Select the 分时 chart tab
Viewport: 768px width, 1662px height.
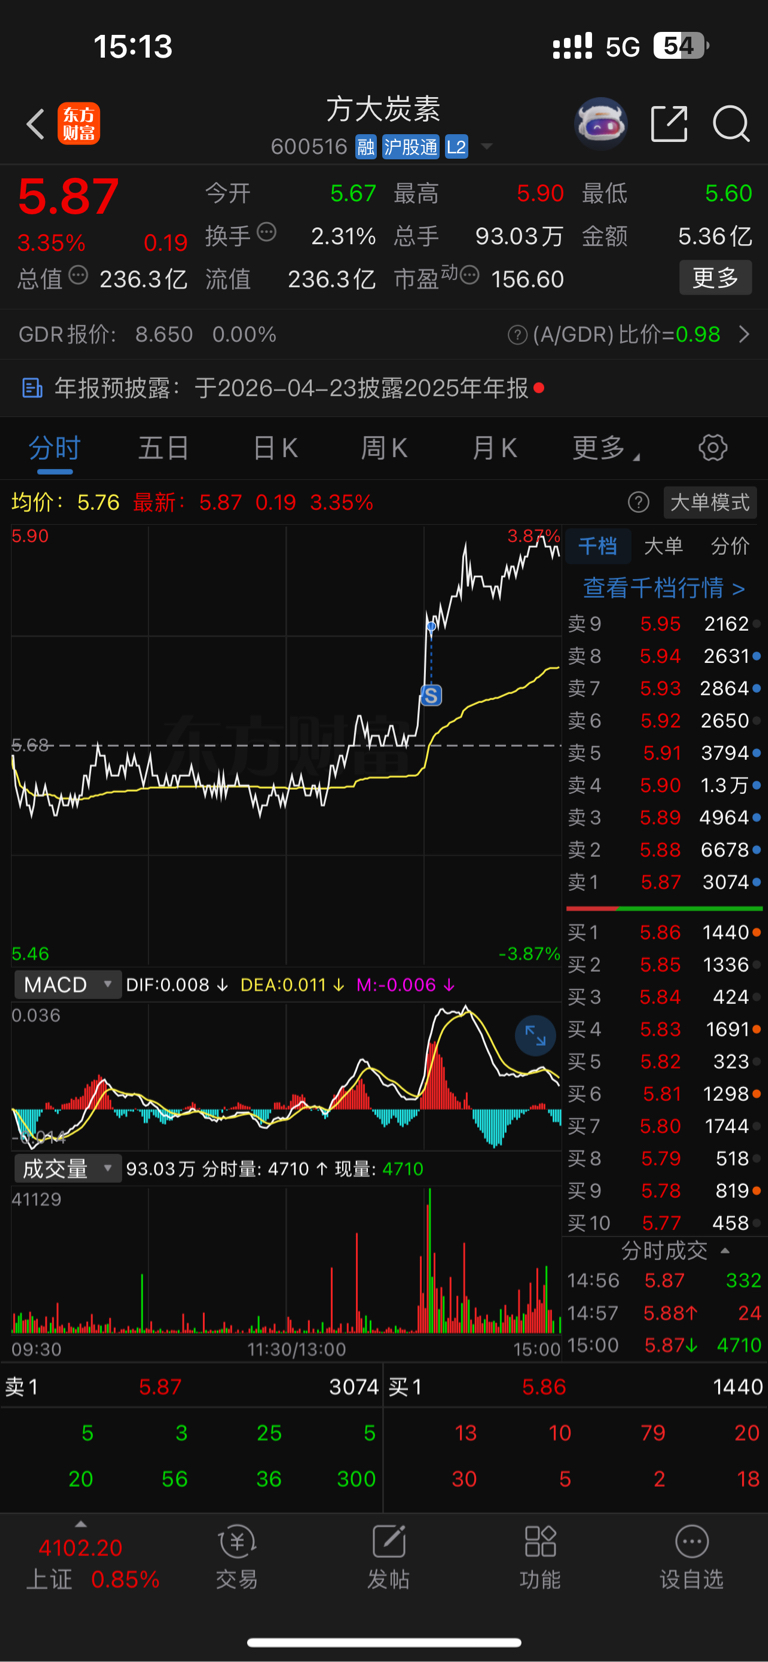(54, 448)
